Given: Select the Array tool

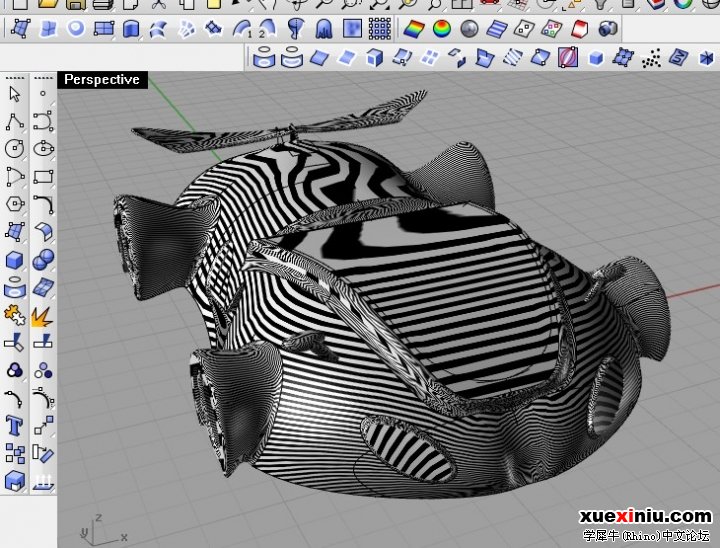Looking at the screenshot, I should [15, 453].
